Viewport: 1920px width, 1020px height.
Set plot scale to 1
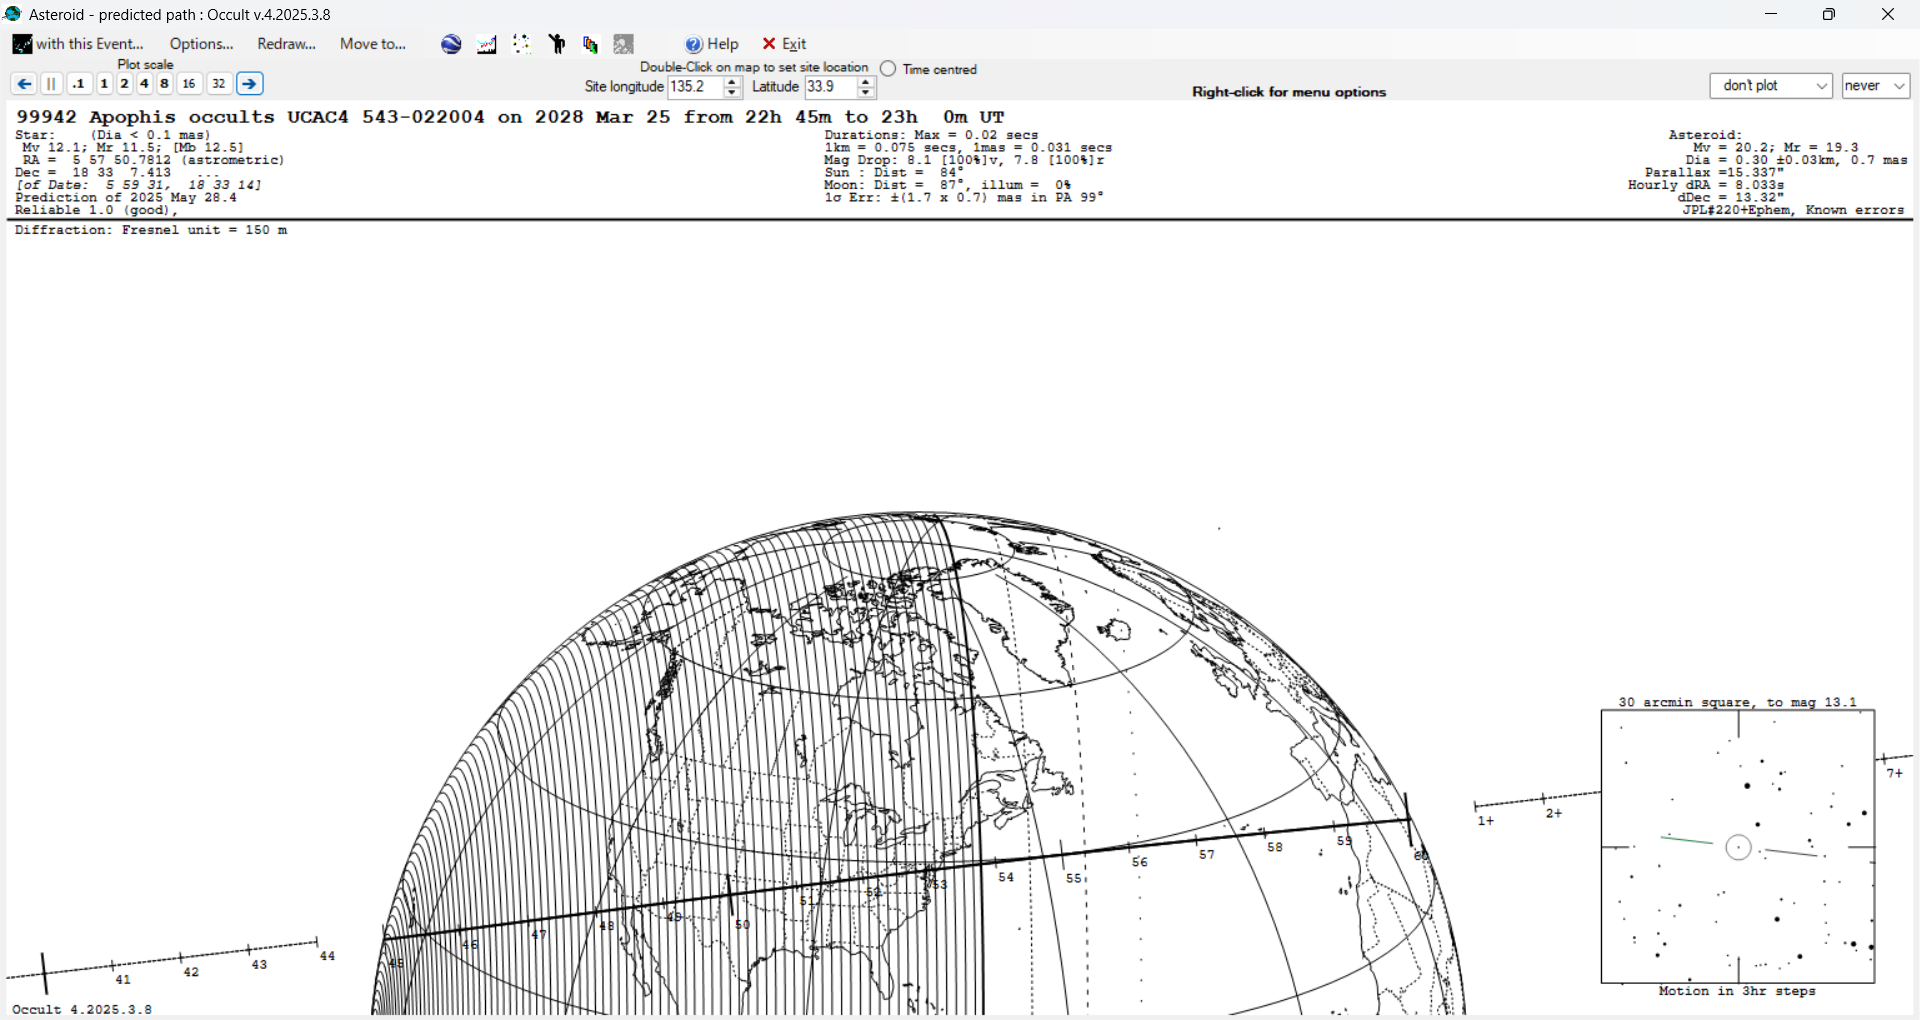coord(104,84)
